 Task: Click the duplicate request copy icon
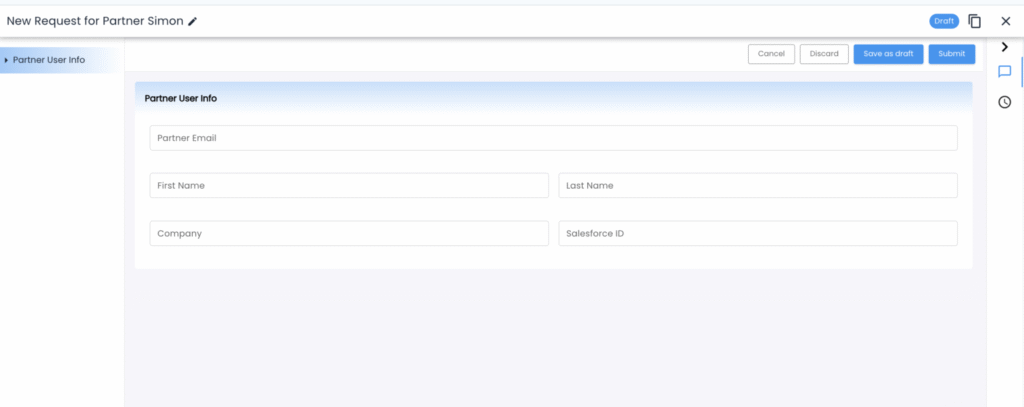[x=974, y=22]
